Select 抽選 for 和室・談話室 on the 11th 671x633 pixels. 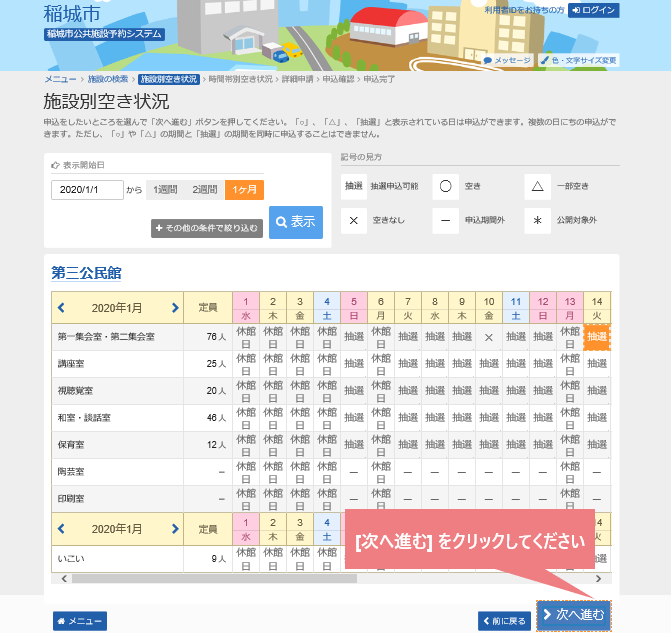click(x=516, y=418)
